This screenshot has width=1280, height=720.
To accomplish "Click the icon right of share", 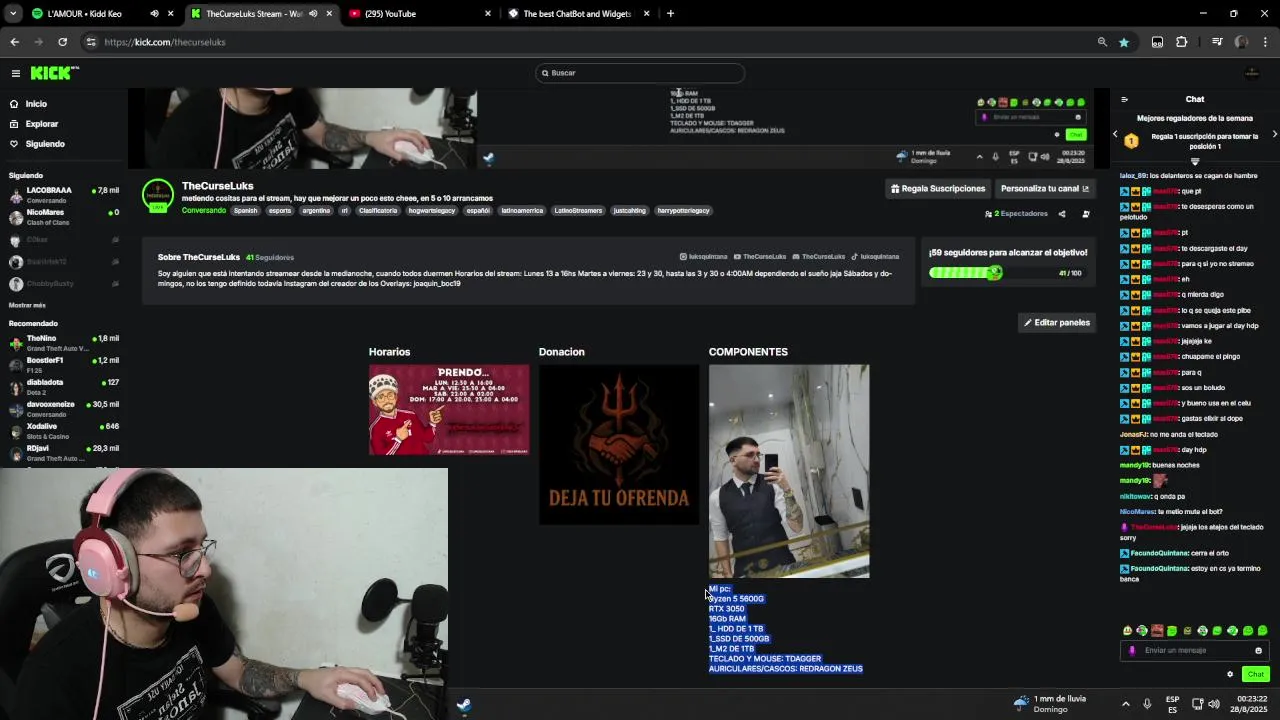I will (x=1086, y=214).
